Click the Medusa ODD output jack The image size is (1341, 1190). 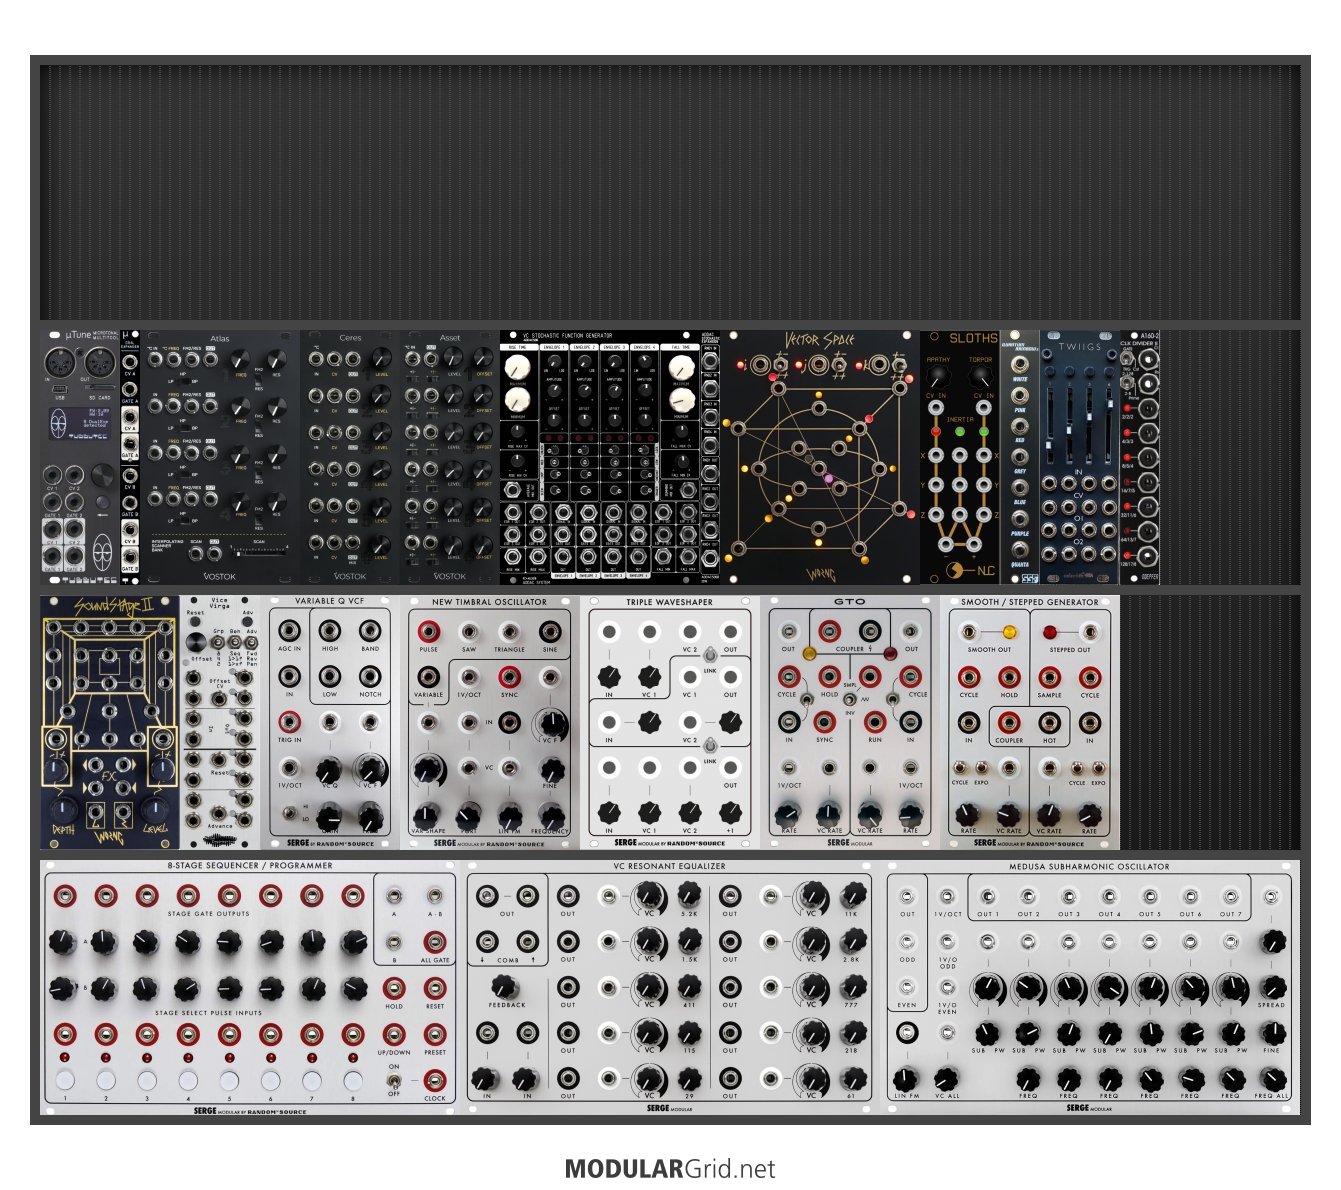click(906, 942)
